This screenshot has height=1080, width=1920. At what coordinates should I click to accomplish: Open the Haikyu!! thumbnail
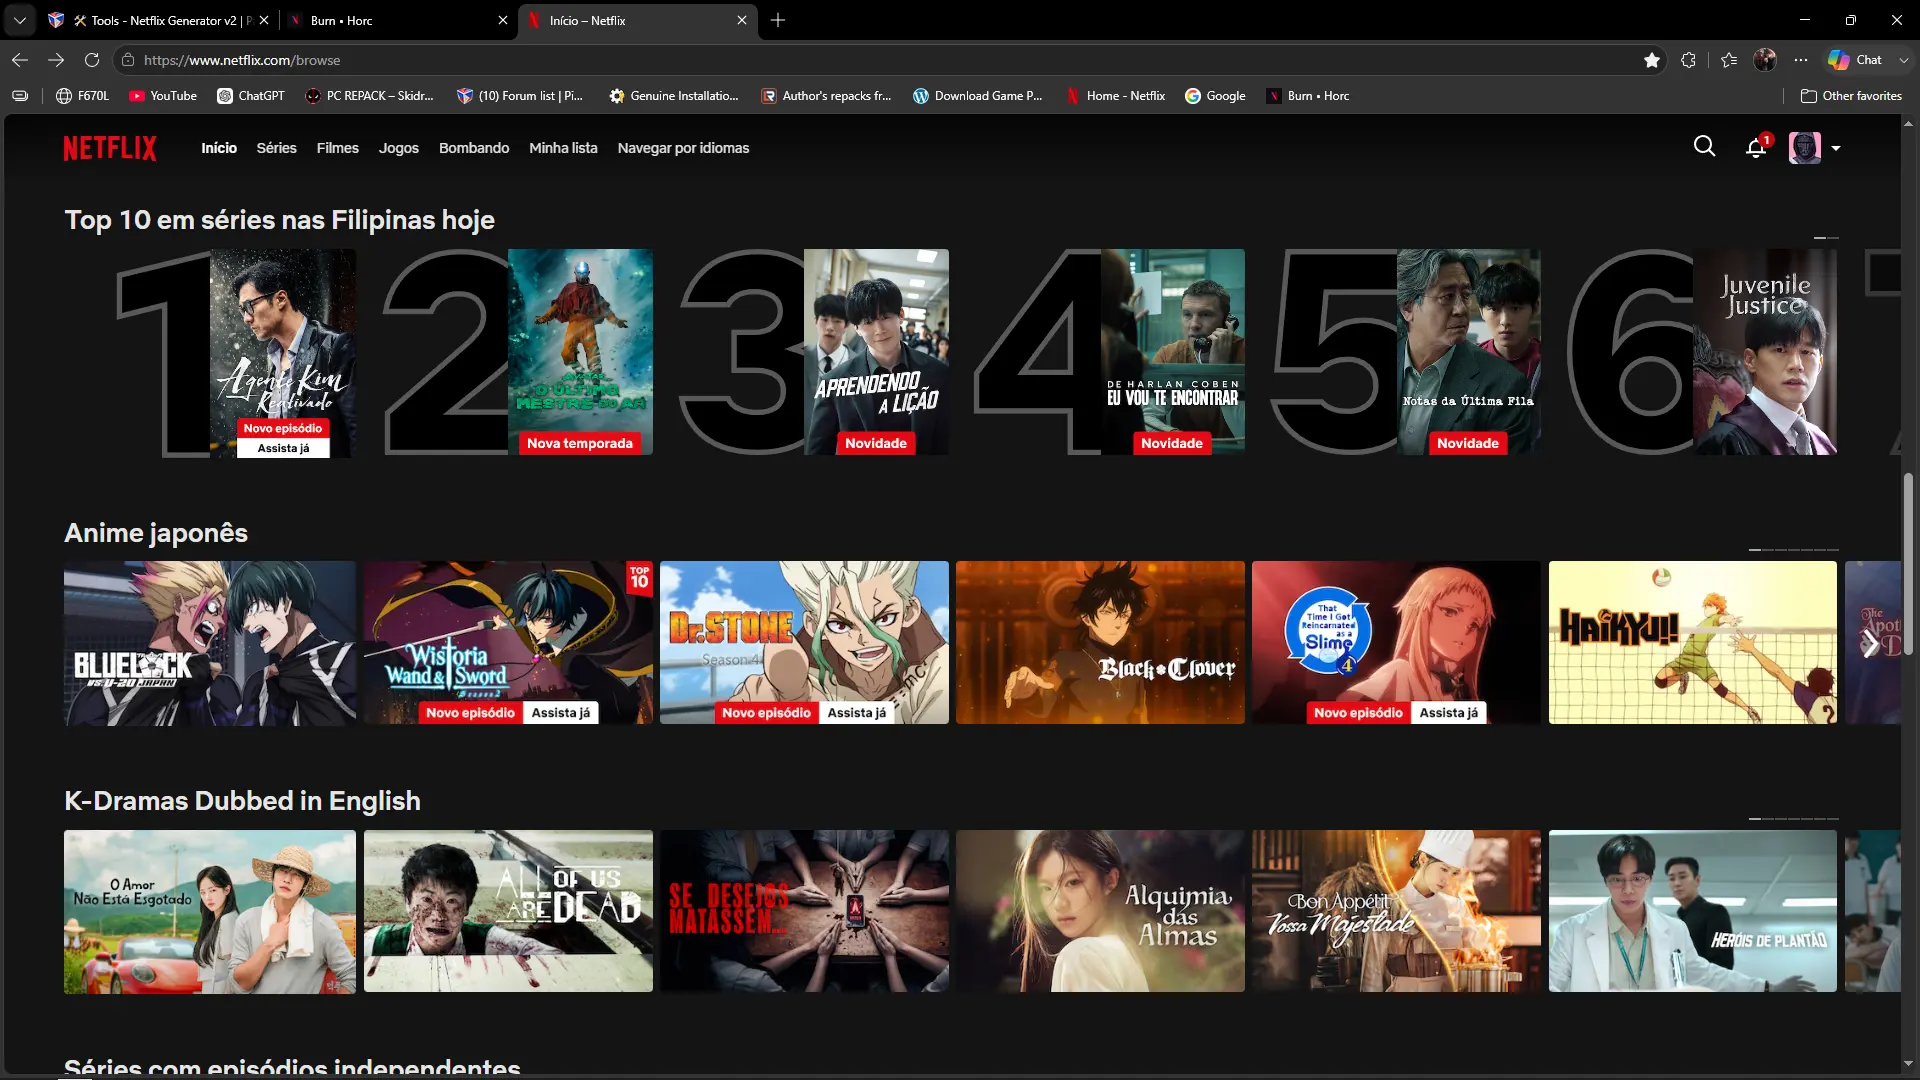coord(1693,643)
